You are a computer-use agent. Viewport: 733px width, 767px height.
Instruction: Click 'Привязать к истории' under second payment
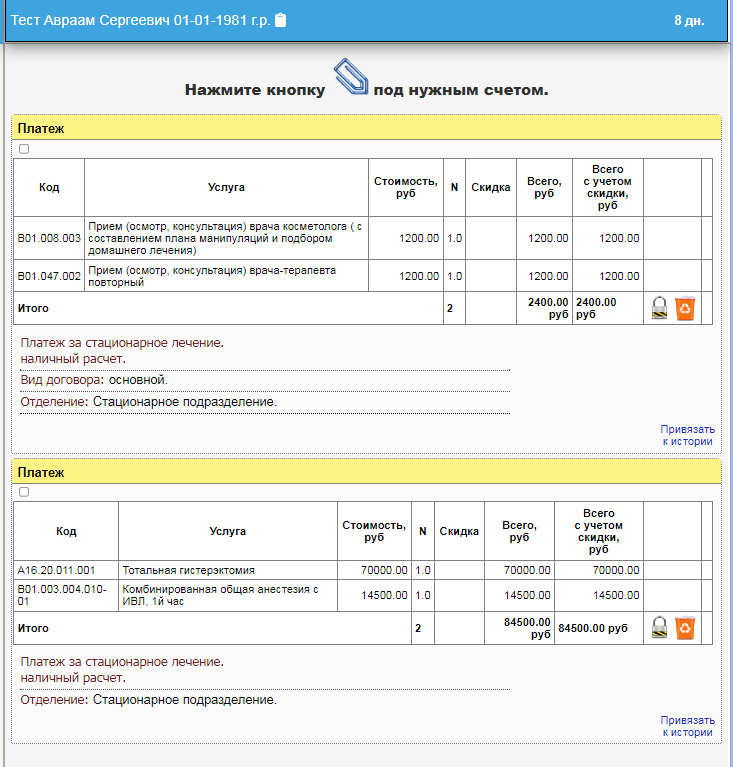pos(687,726)
